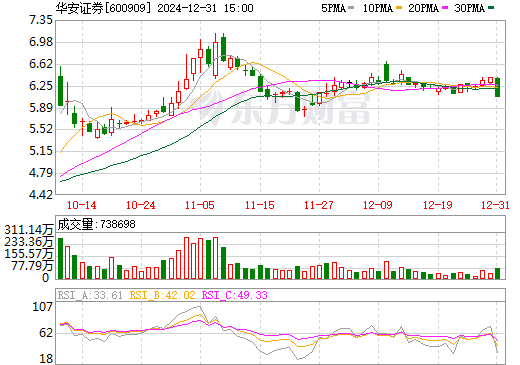Click the 成交量:738698 volume label
520x365 pixels.
click(97, 224)
